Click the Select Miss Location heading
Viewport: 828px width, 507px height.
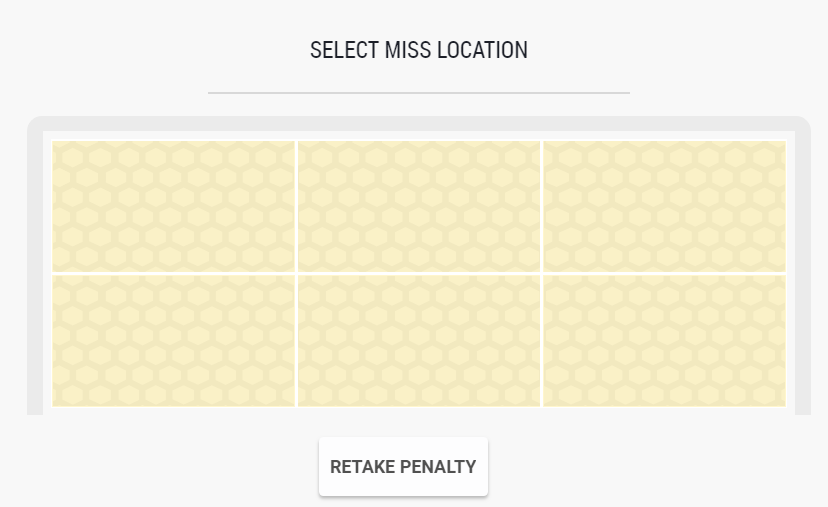pyautogui.click(x=418, y=50)
